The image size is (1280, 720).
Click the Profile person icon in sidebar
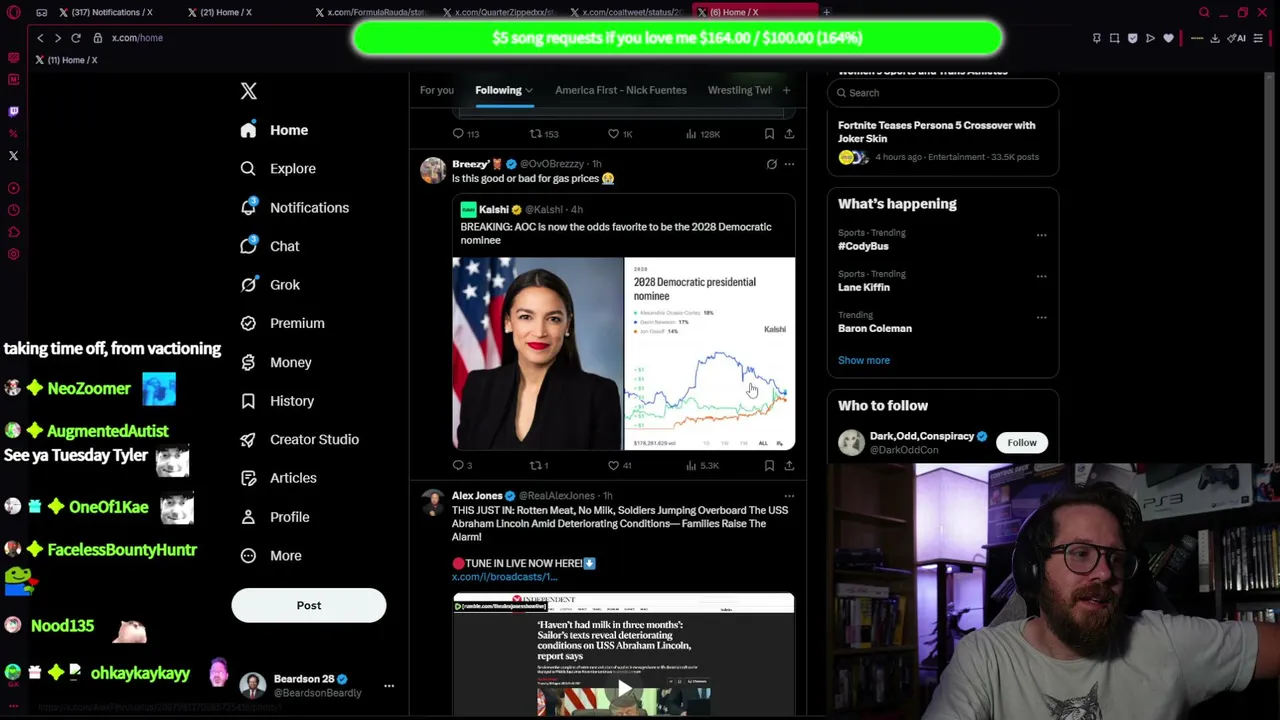click(x=248, y=517)
